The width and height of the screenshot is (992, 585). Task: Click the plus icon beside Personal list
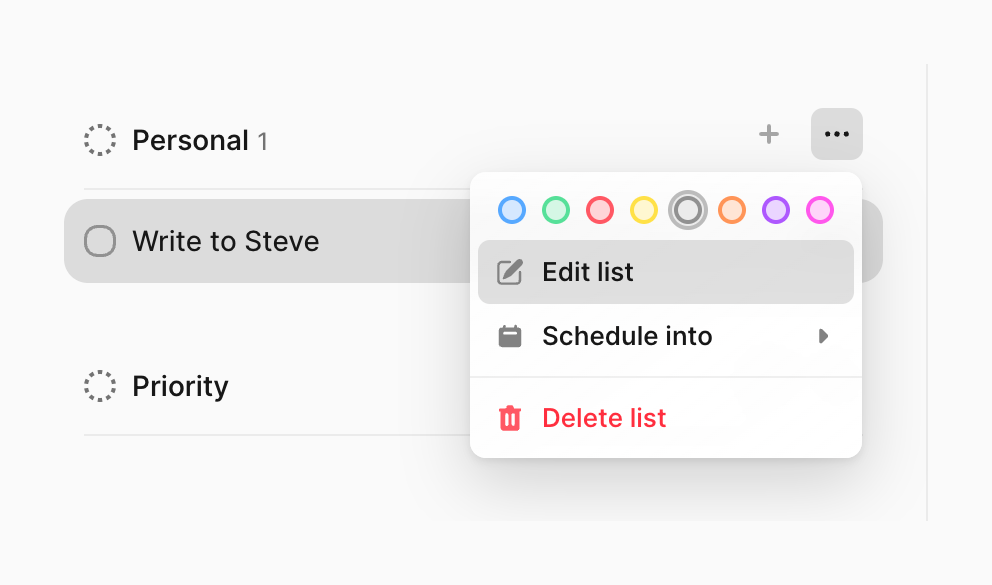(x=768, y=134)
